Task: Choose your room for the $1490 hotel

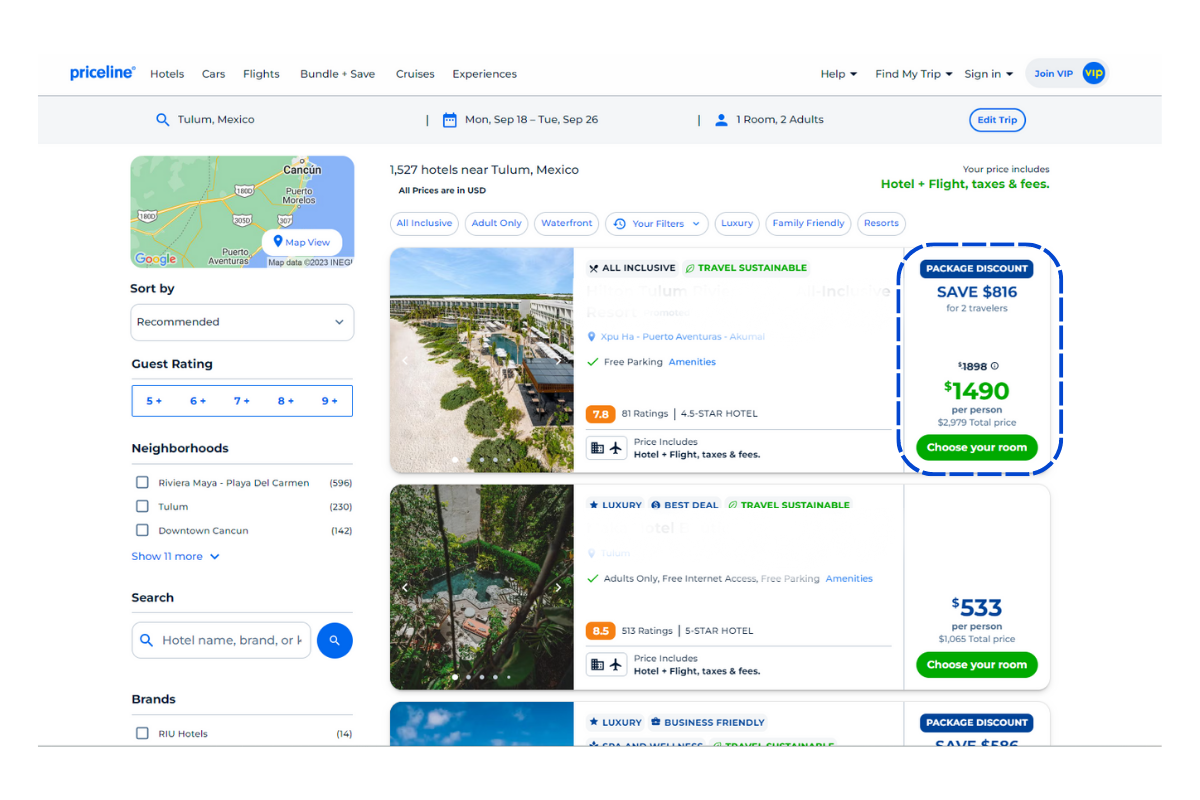Action: pyautogui.click(x=977, y=447)
